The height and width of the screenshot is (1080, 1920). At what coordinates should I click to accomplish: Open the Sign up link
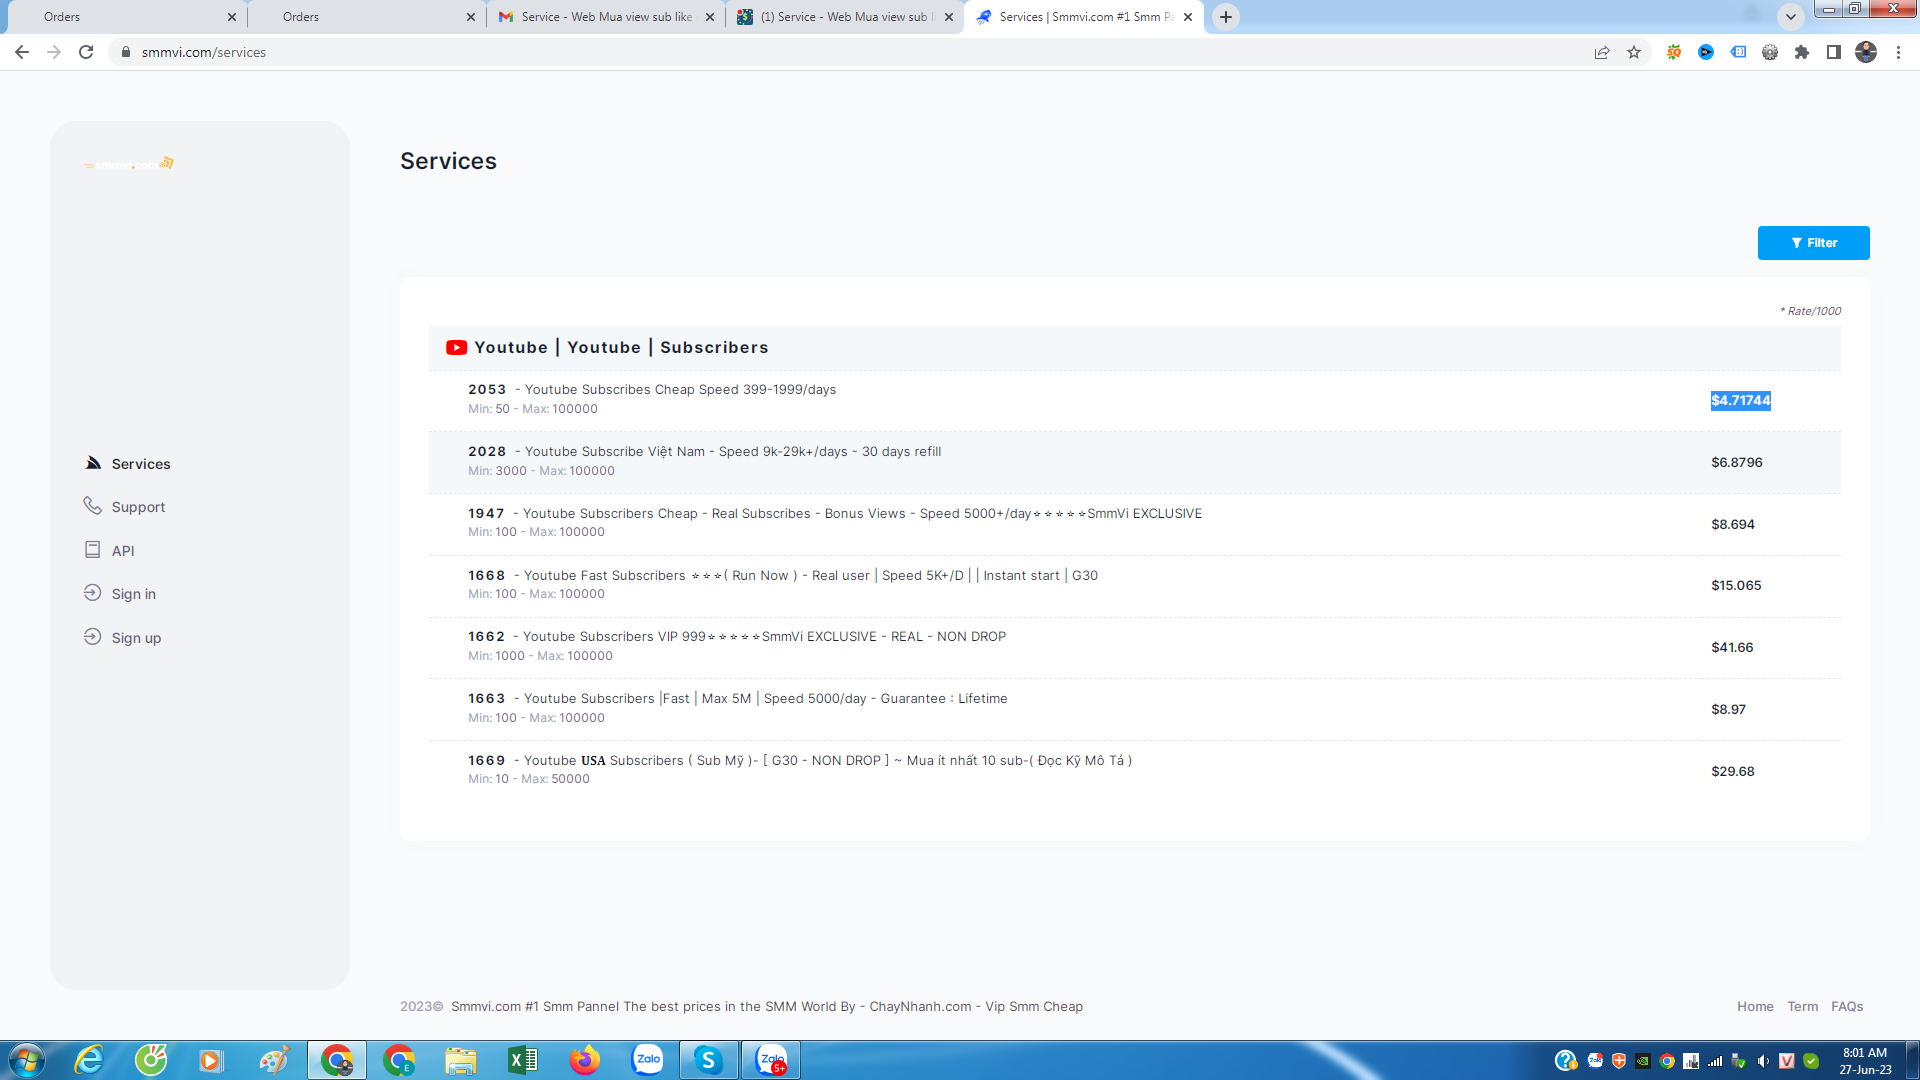pyautogui.click(x=136, y=638)
